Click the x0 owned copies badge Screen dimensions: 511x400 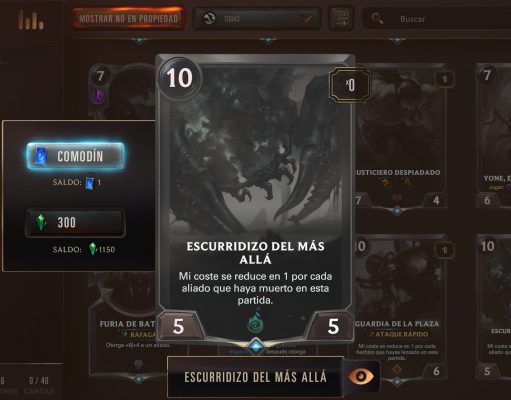[x=350, y=85]
